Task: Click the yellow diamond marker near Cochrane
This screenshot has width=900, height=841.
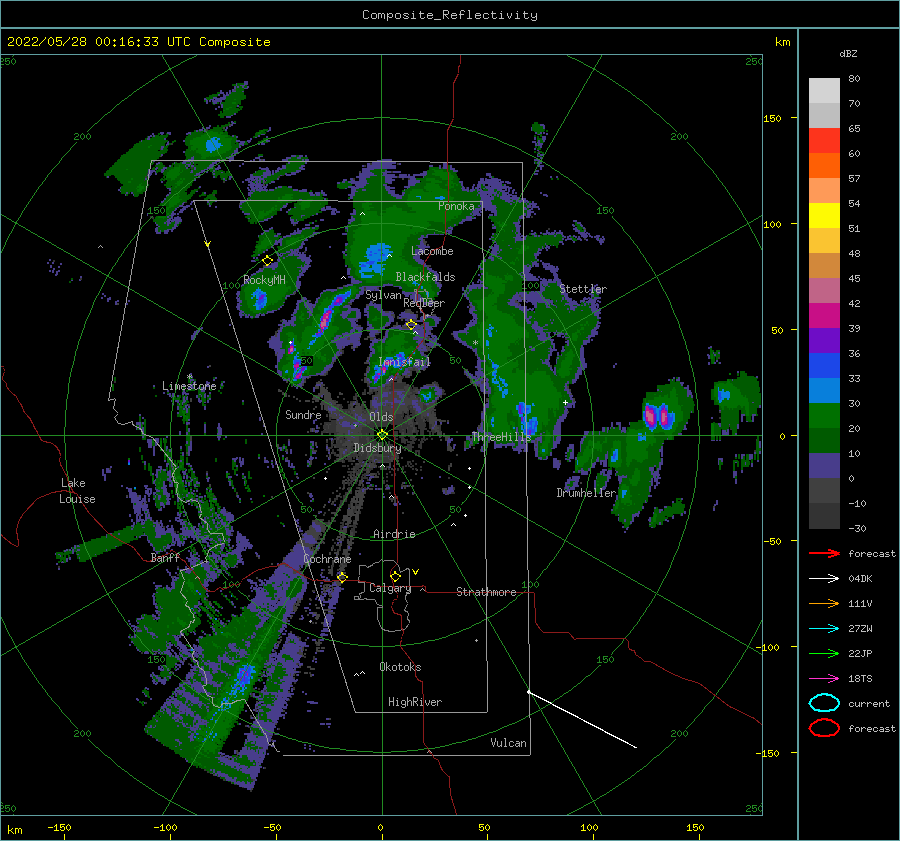Action: coord(342,578)
